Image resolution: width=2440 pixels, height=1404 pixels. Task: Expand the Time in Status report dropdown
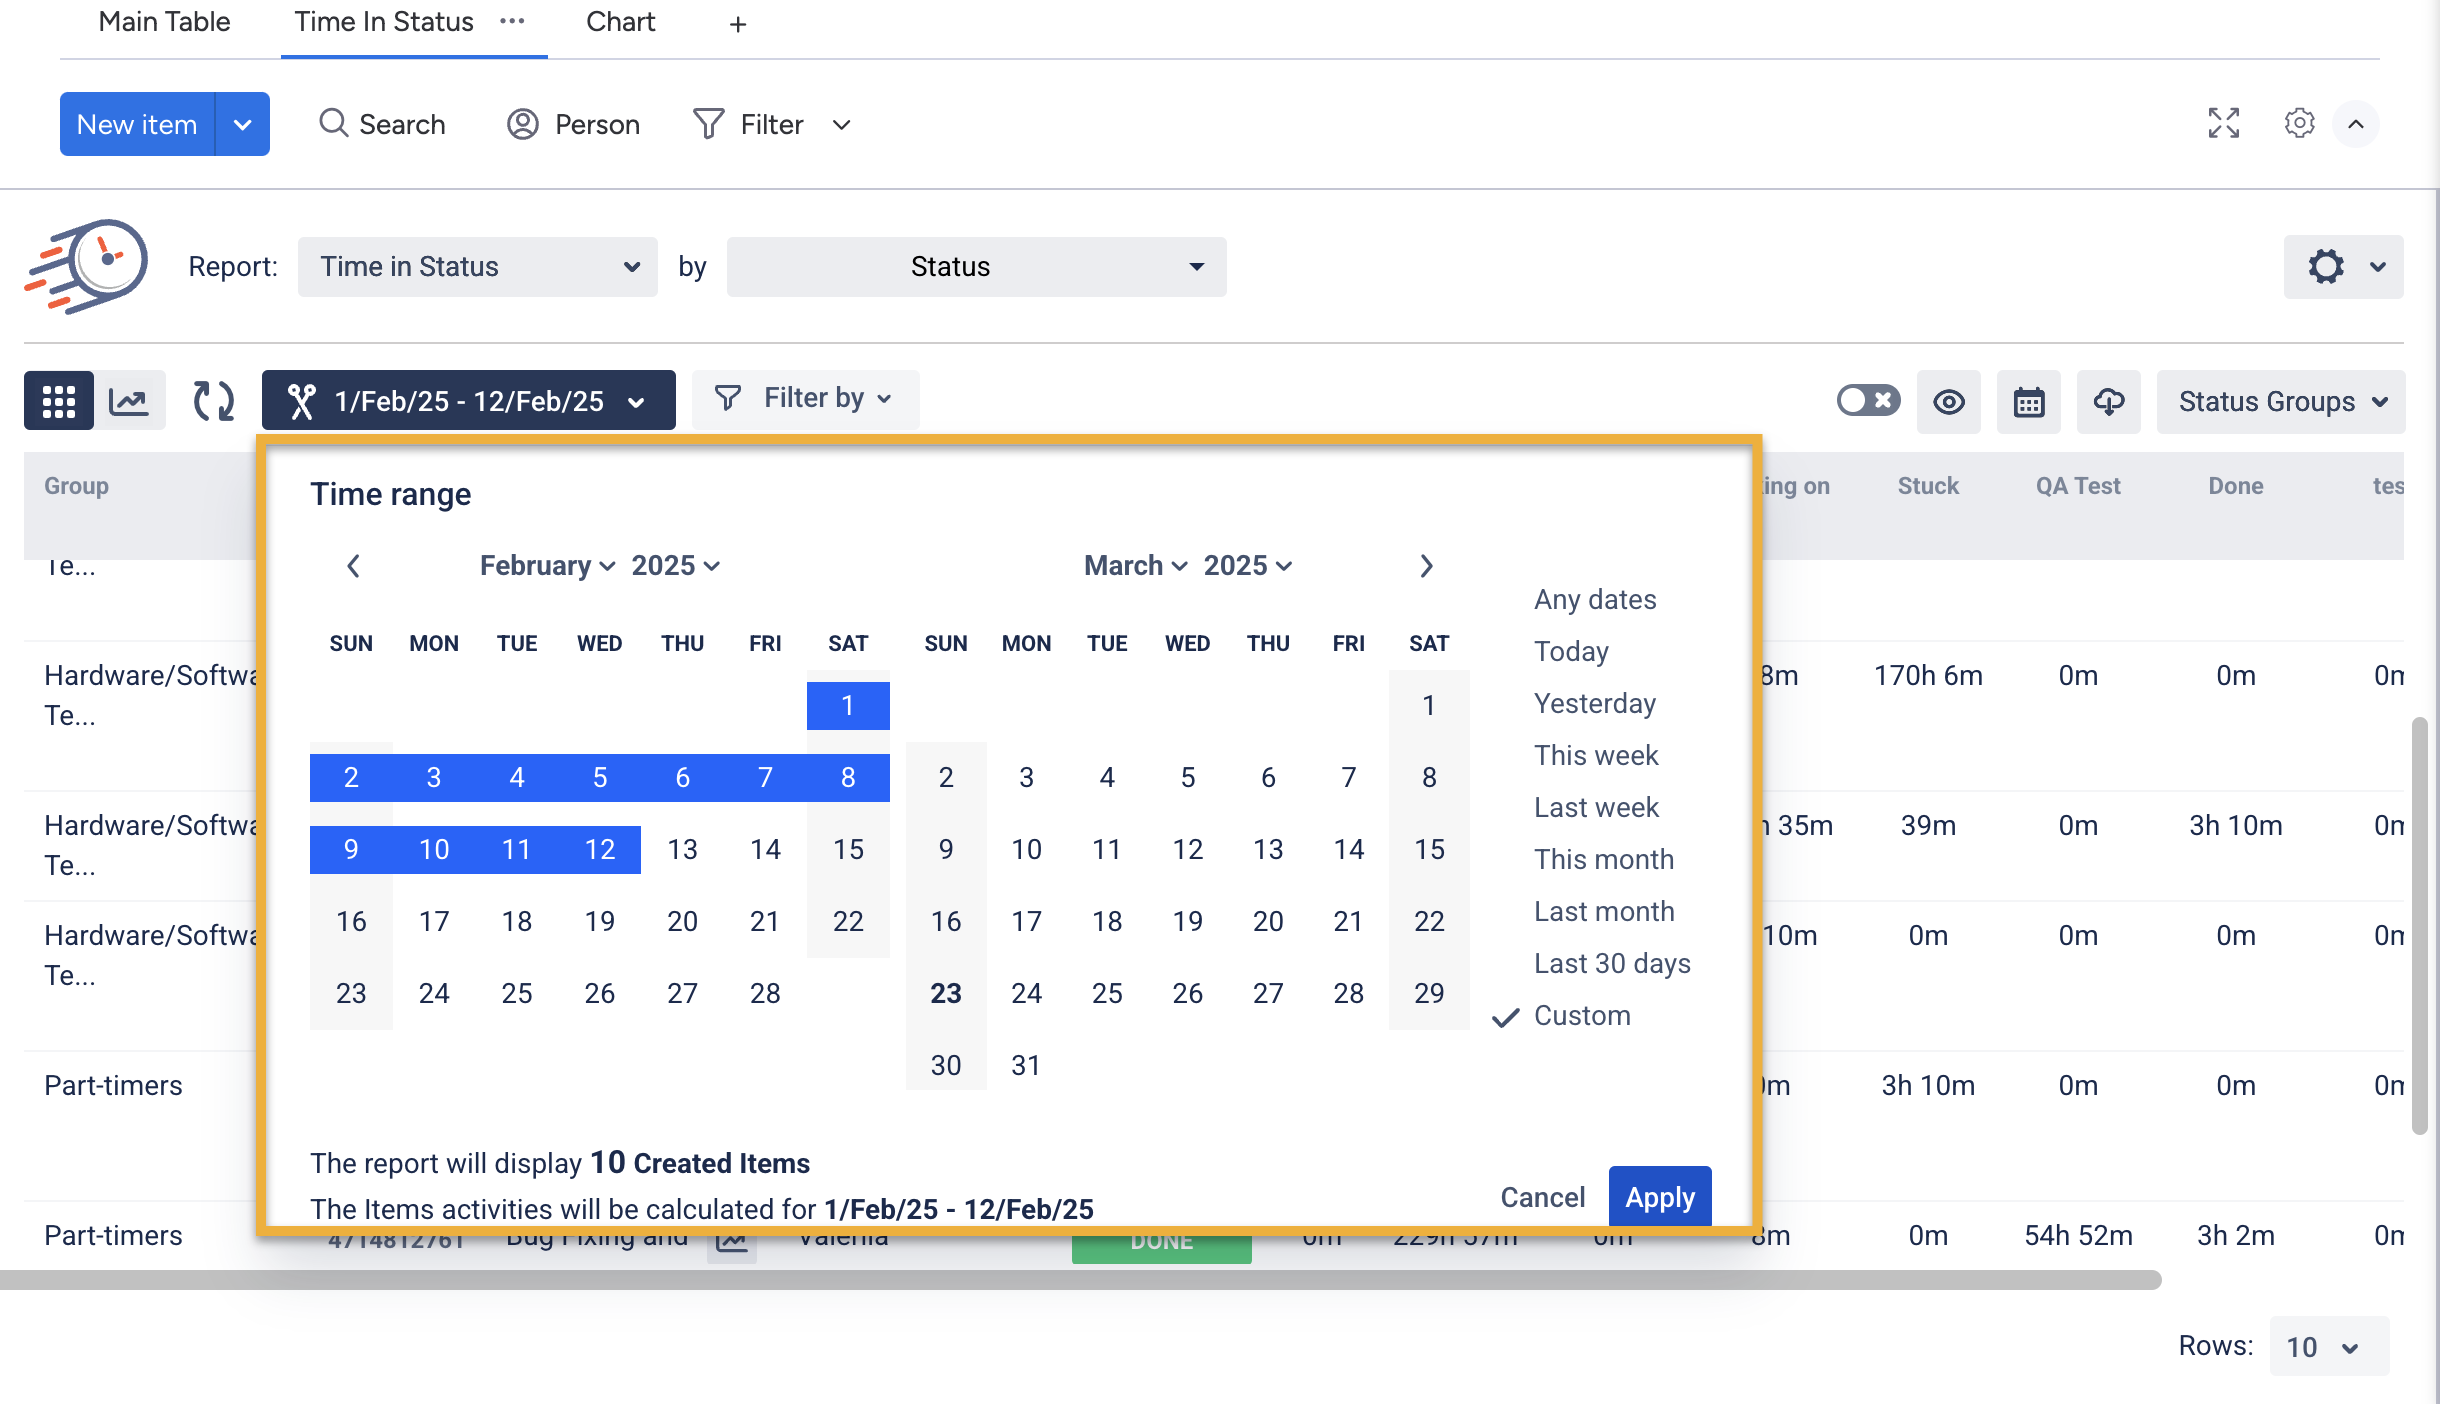[477, 267]
